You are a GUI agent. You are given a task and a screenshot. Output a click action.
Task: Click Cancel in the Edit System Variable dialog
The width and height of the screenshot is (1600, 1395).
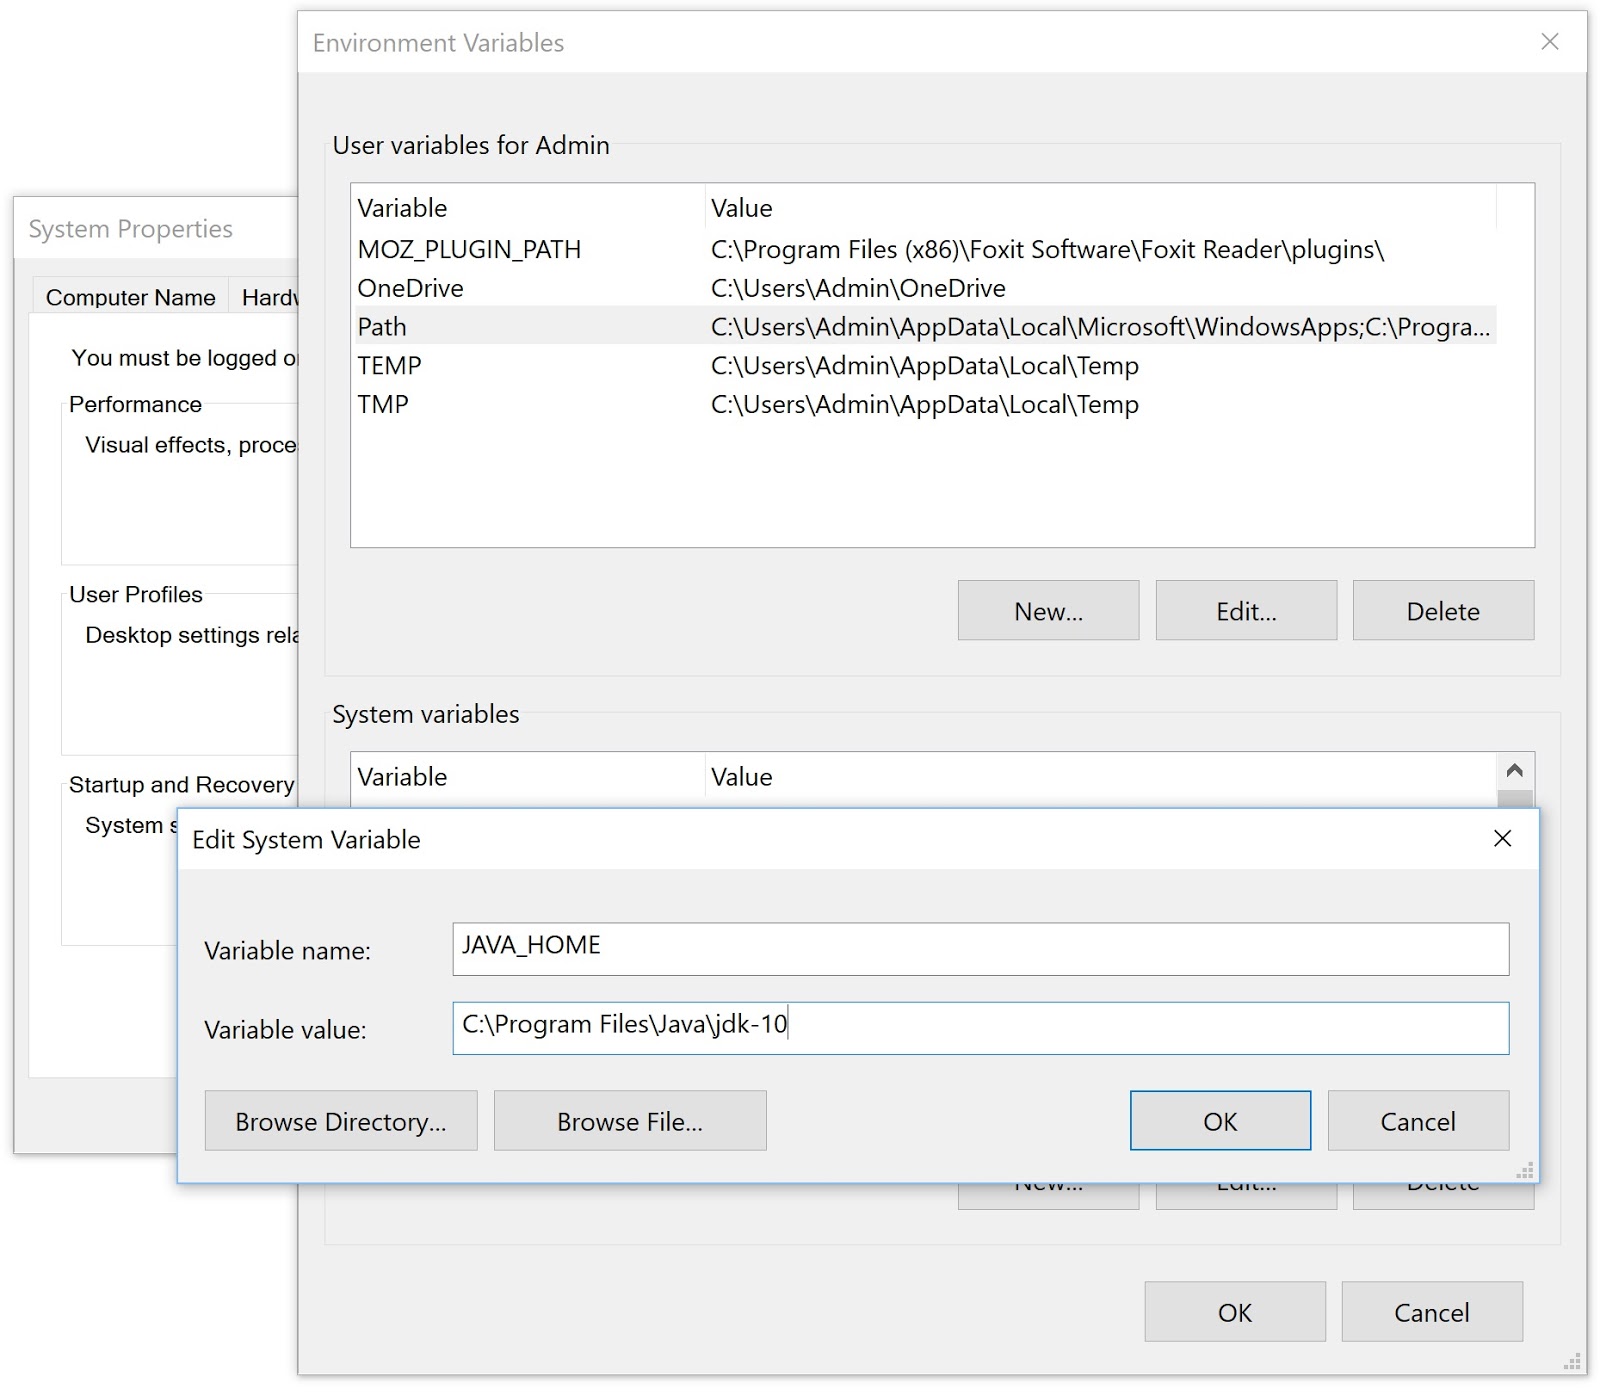[1417, 1120]
